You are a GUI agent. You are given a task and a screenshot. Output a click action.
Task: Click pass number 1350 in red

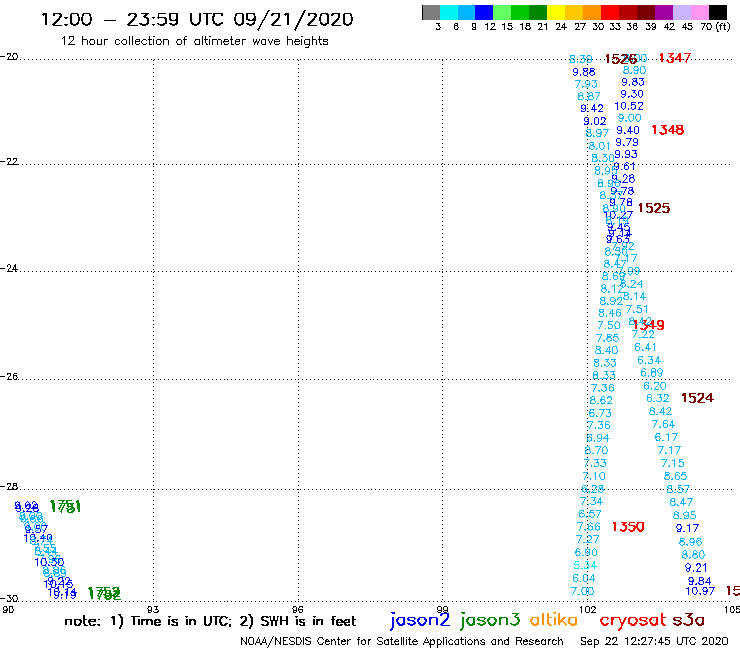(628, 527)
